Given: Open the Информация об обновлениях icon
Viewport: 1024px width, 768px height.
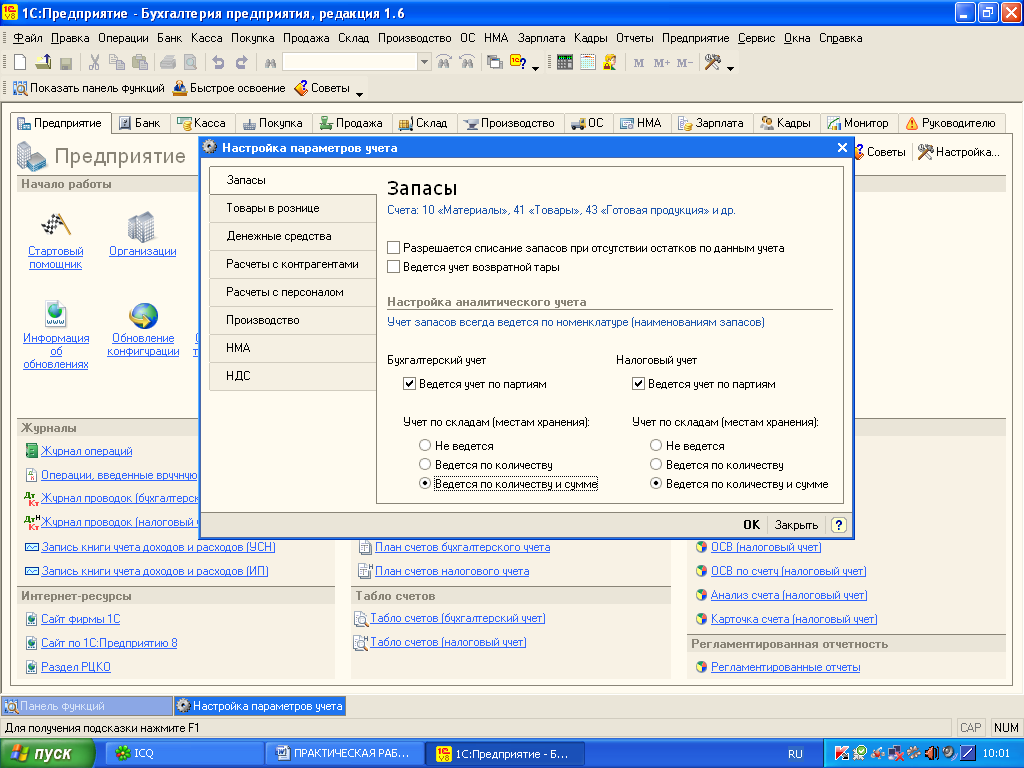Looking at the screenshot, I should point(56,313).
